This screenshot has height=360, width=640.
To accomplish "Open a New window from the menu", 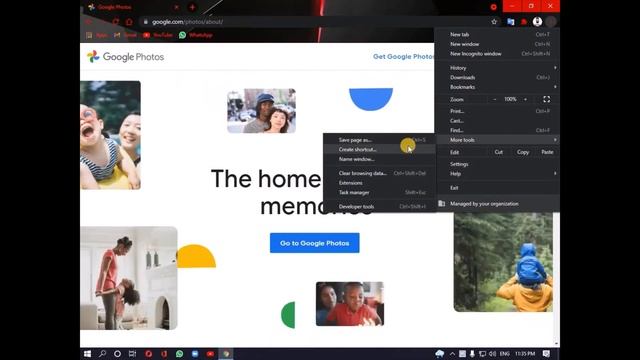I will pyautogui.click(x=498, y=44).
